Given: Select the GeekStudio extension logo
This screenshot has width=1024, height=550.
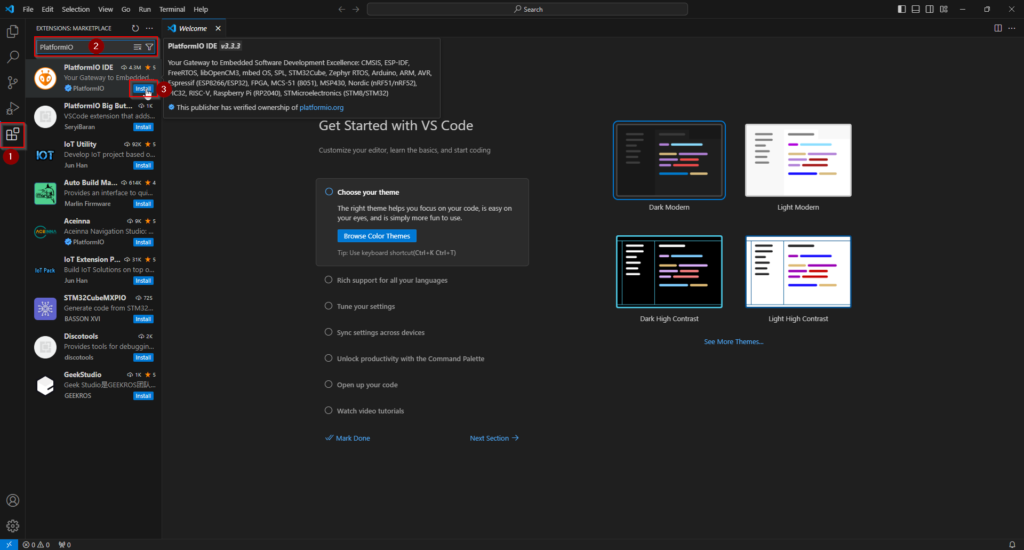Looking at the screenshot, I should 45,385.
